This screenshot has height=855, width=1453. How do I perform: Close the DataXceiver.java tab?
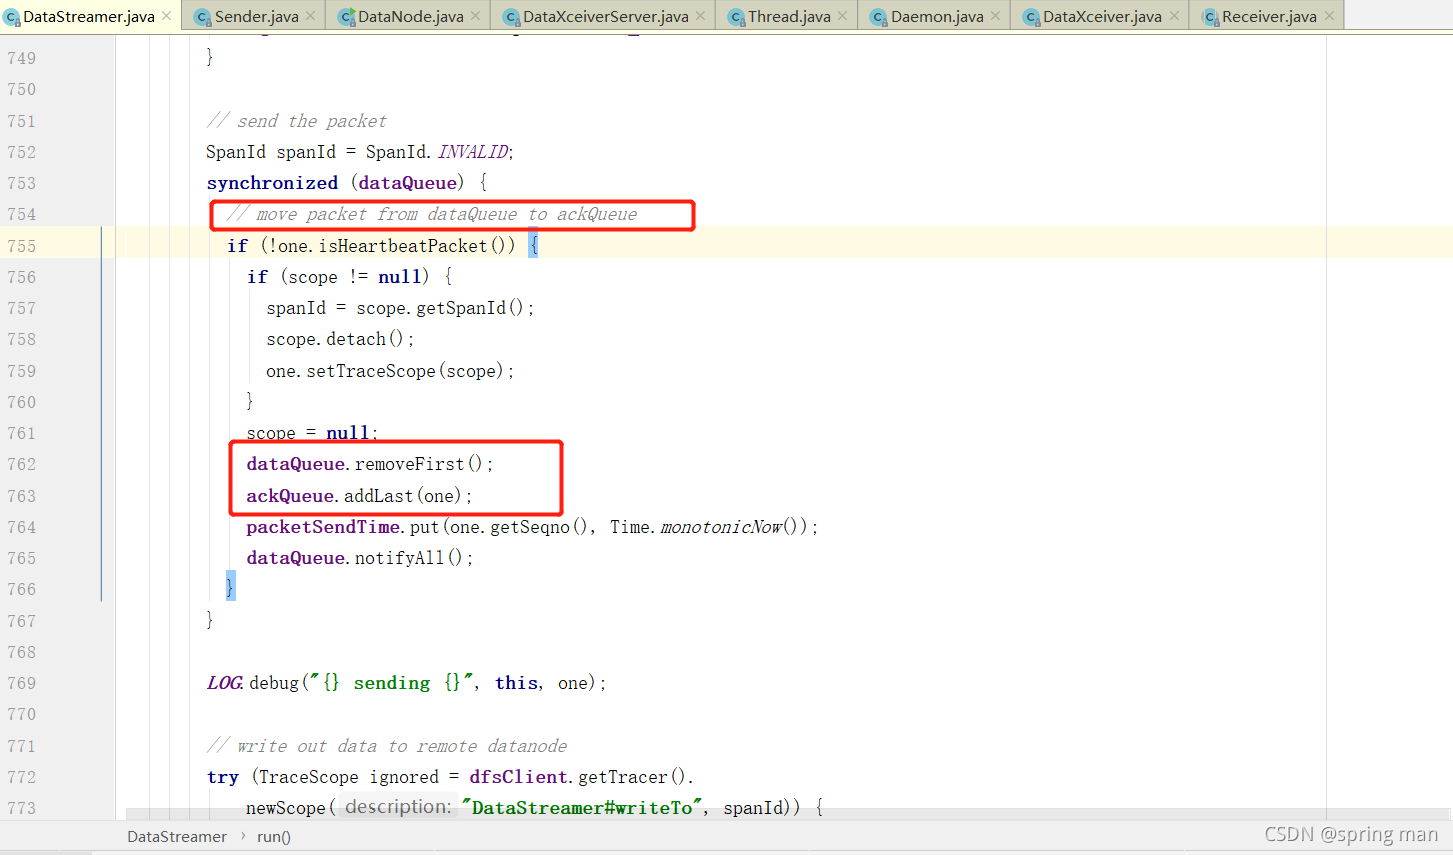point(1174,16)
